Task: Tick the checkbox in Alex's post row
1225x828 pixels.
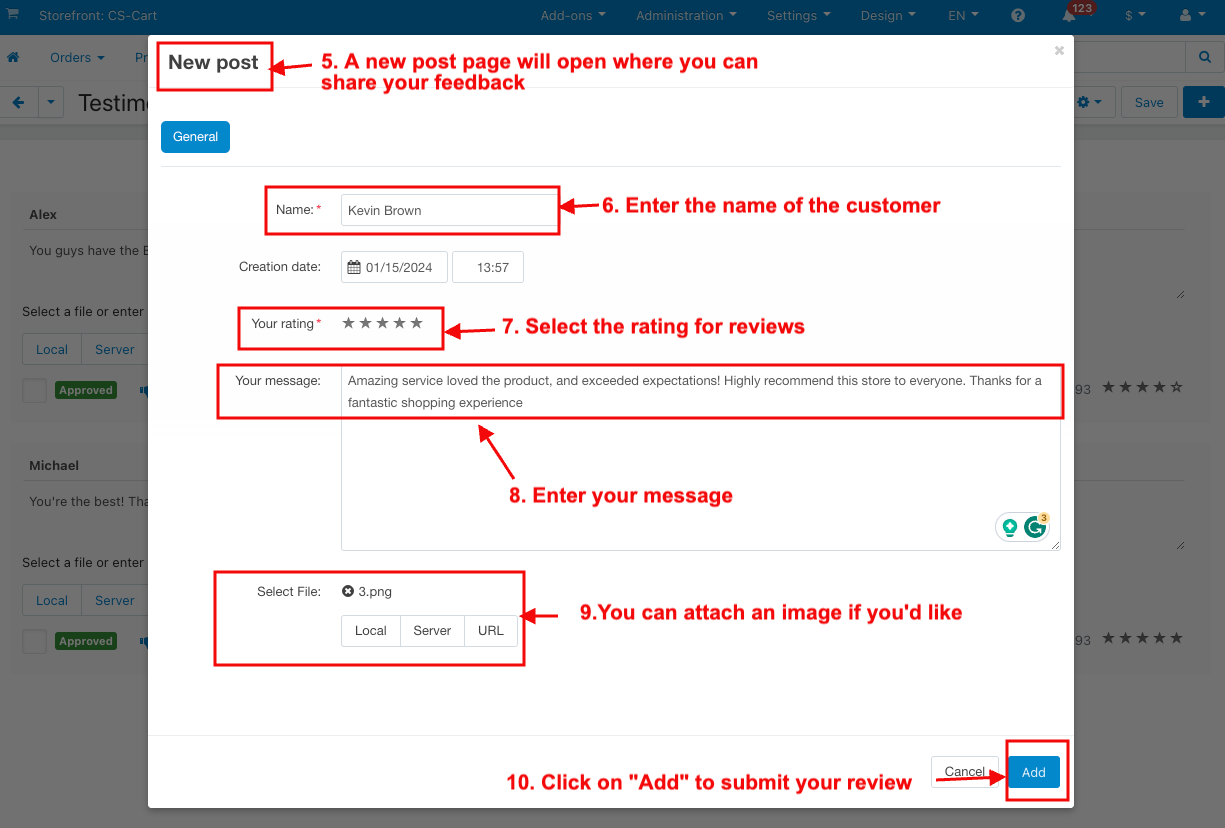Action: click(35, 390)
